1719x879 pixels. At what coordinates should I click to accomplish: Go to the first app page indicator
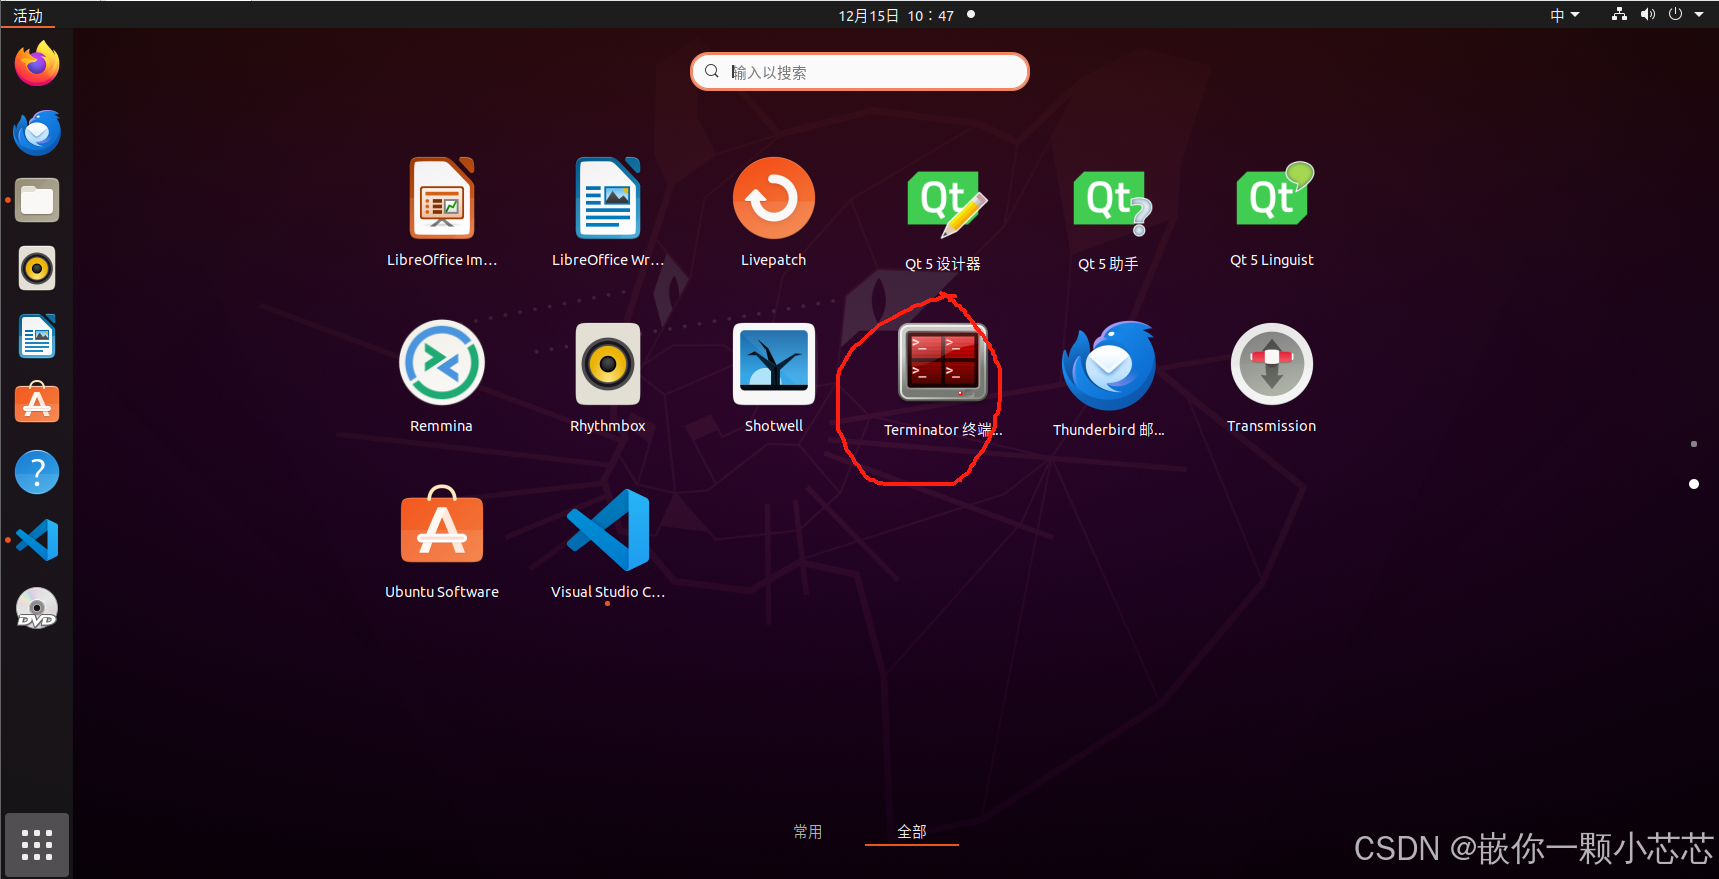pos(1694,444)
